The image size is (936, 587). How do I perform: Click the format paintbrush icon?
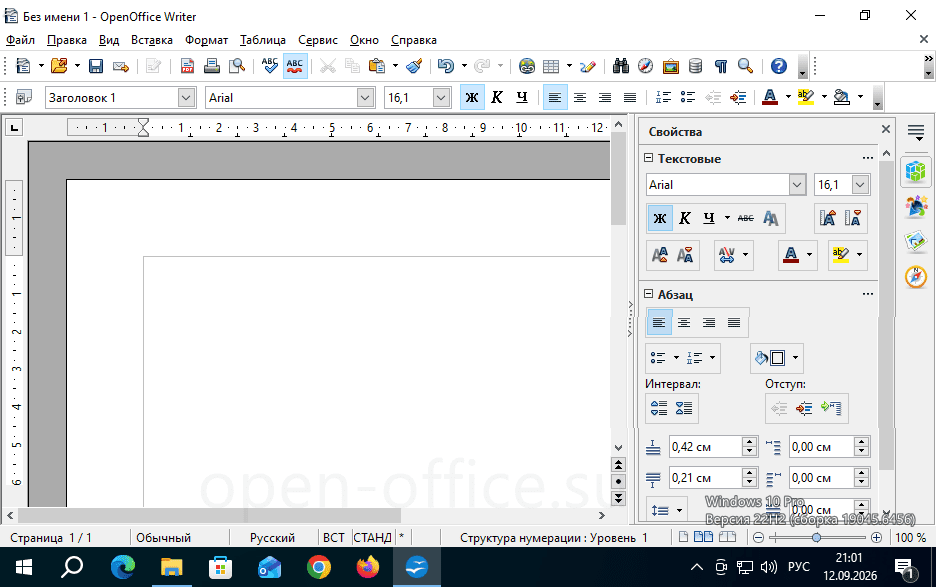click(414, 66)
